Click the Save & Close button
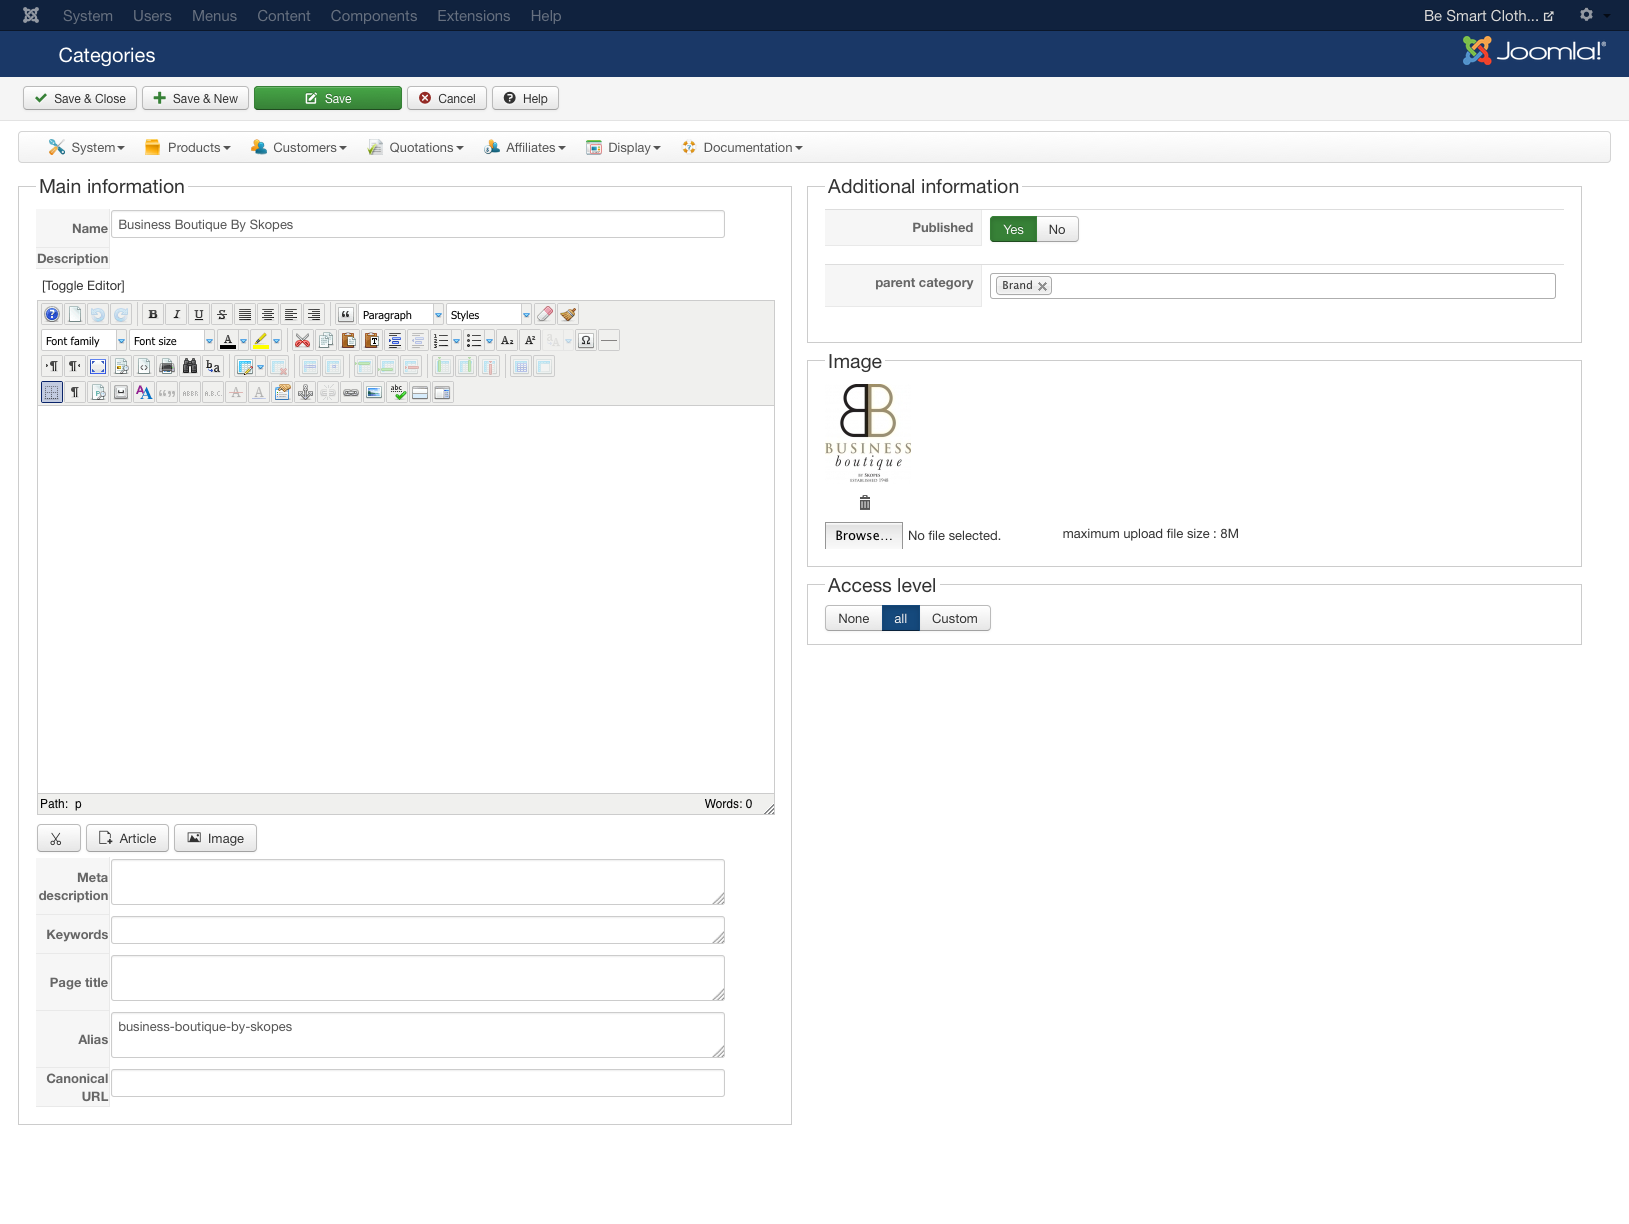Image resolution: width=1629 pixels, height=1224 pixels. (x=80, y=98)
